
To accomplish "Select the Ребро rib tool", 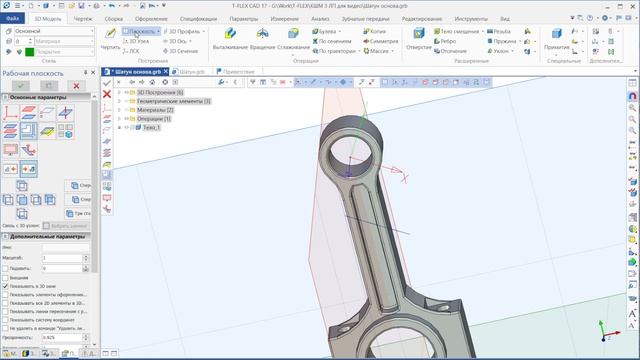I will 445,41.
